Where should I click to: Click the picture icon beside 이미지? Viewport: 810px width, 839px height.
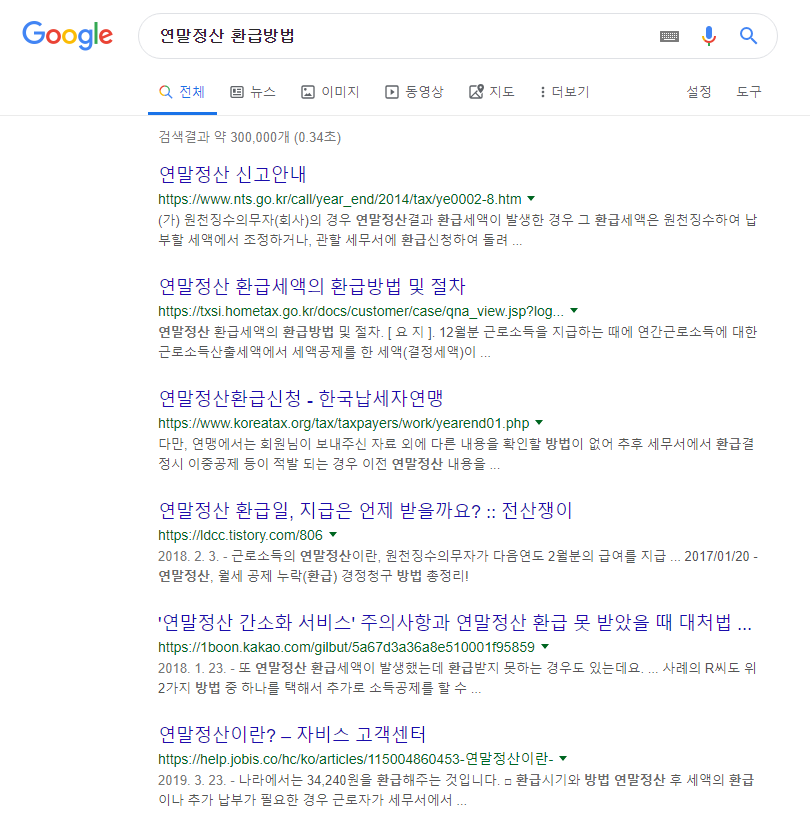[x=308, y=92]
